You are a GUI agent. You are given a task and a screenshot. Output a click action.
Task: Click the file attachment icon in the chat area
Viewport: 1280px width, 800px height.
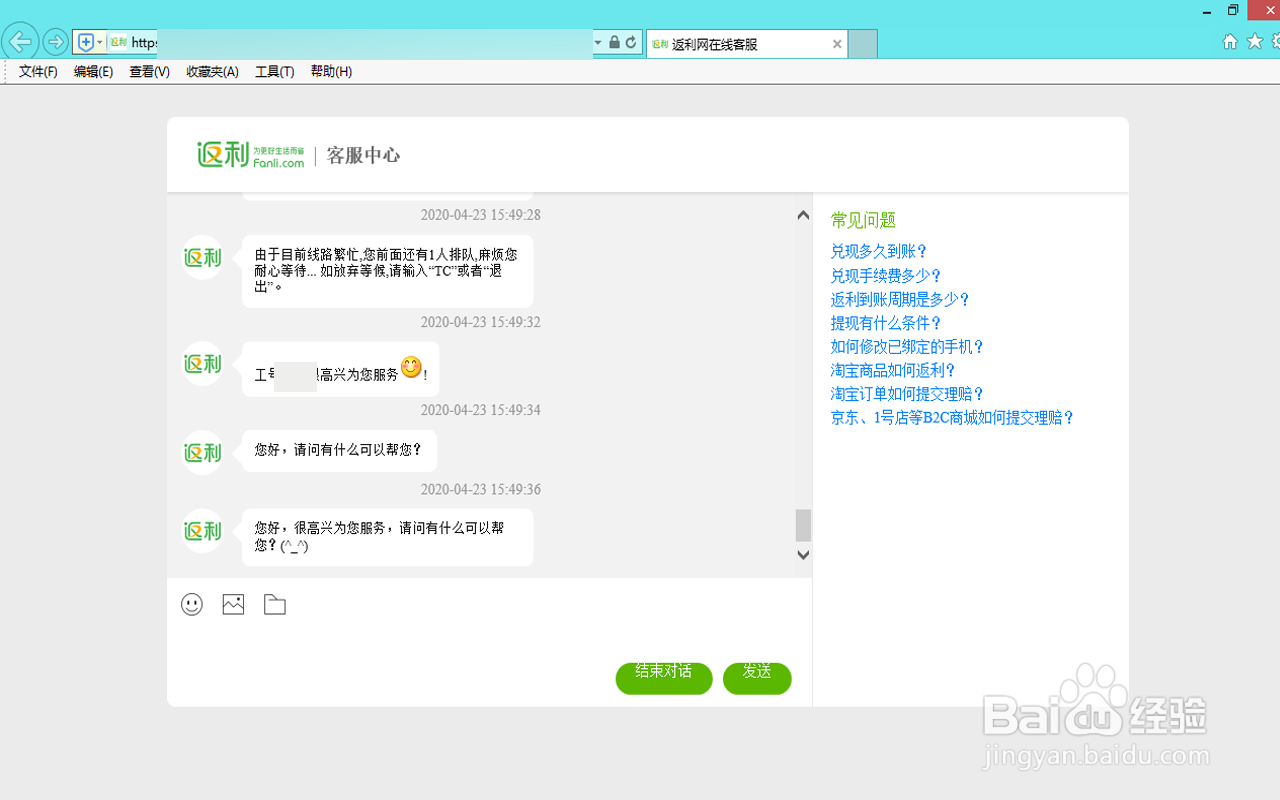[274, 604]
